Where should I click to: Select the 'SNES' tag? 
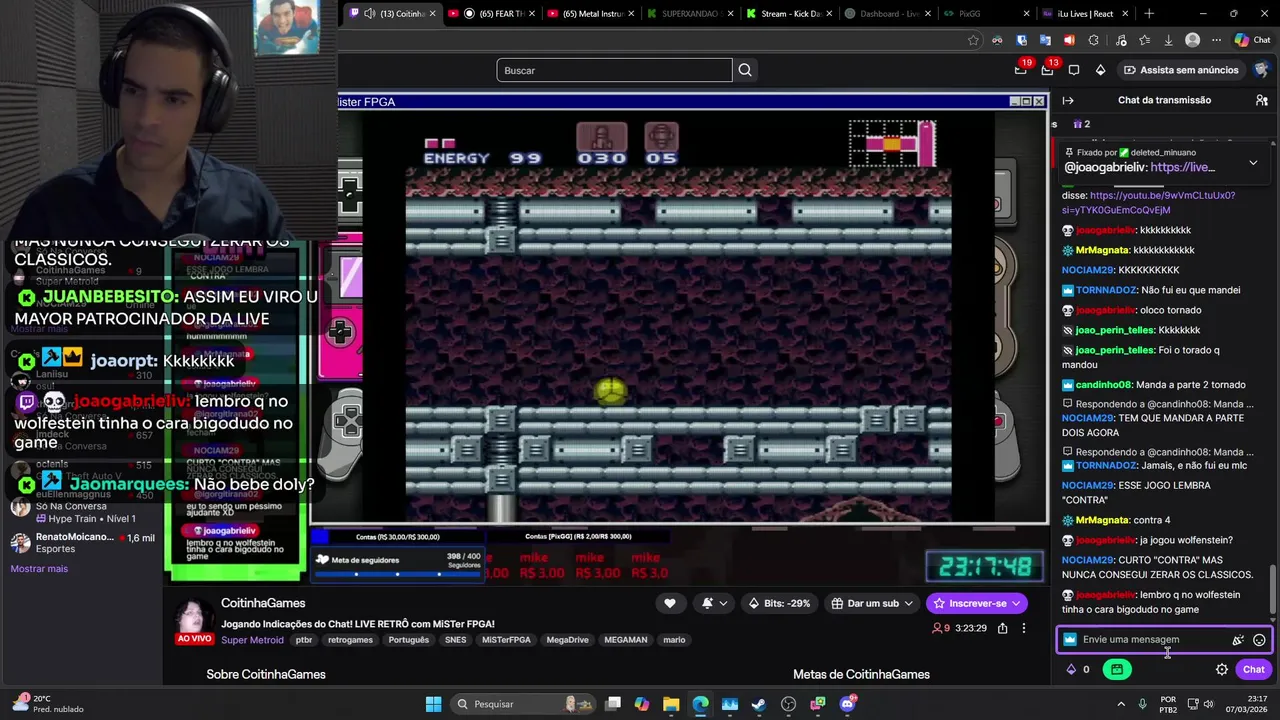click(455, 640)
